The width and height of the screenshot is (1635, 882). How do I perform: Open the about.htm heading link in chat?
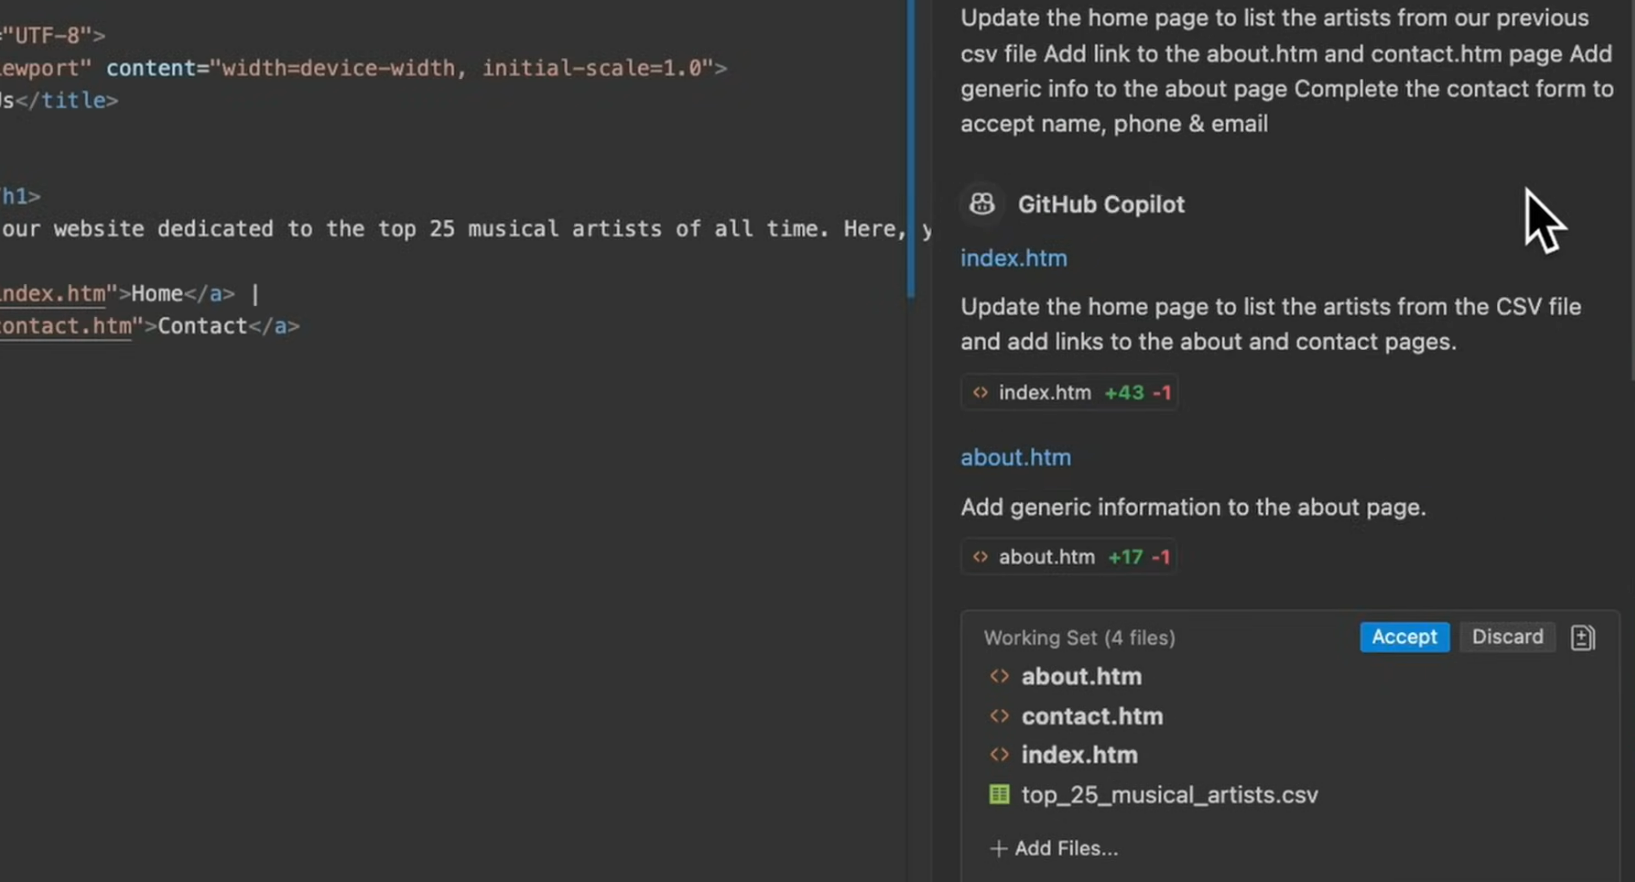[1016, 457]
